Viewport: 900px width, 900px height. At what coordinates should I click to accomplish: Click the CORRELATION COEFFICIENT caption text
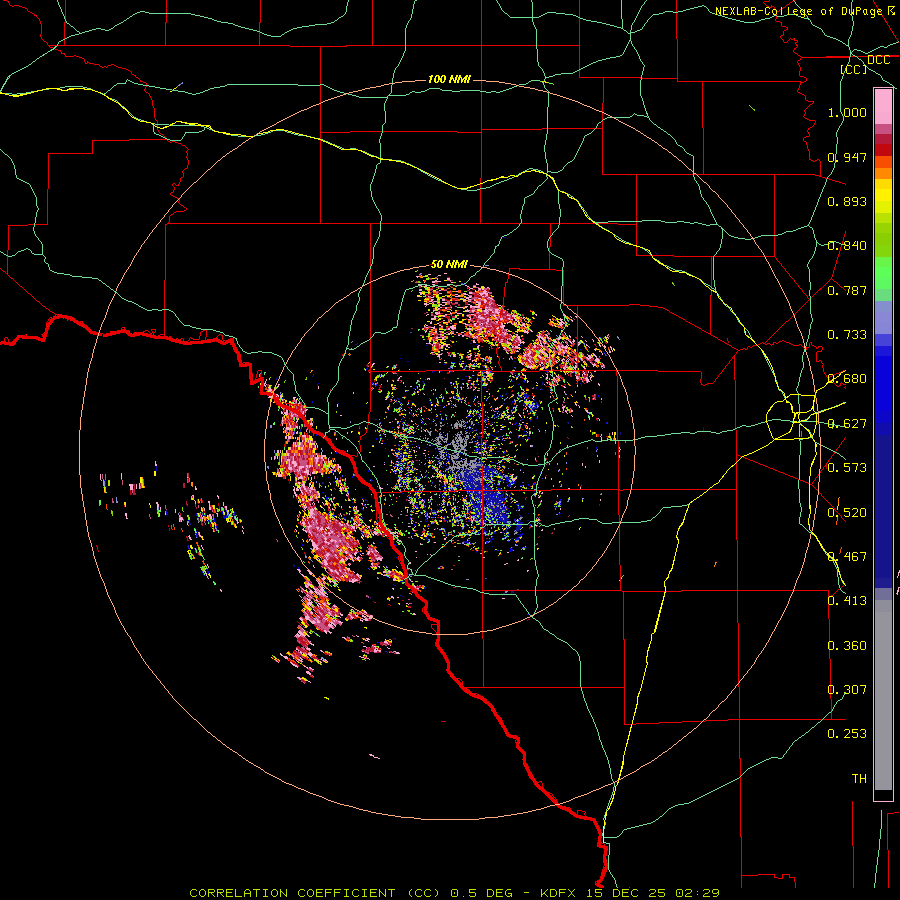click(x=315, y=893)
